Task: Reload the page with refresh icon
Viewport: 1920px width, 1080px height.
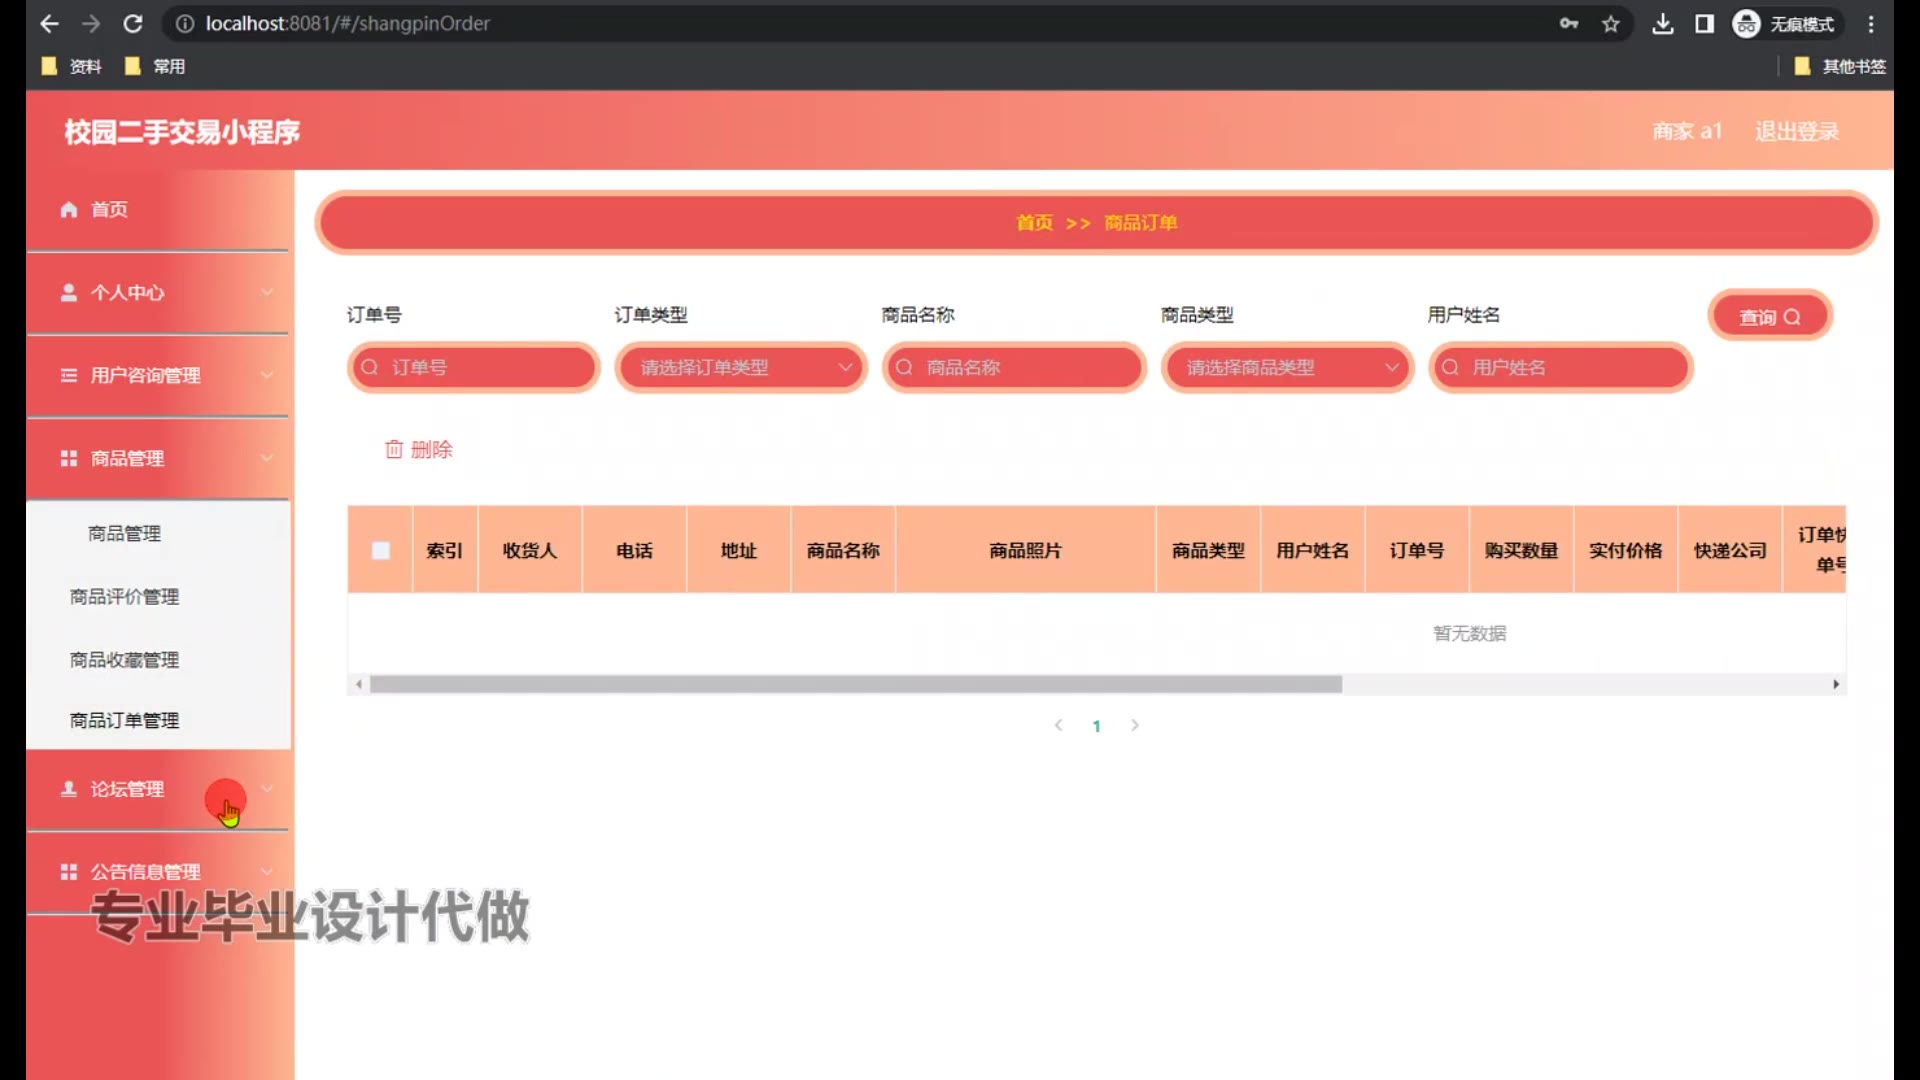Action: pos(133,23)
